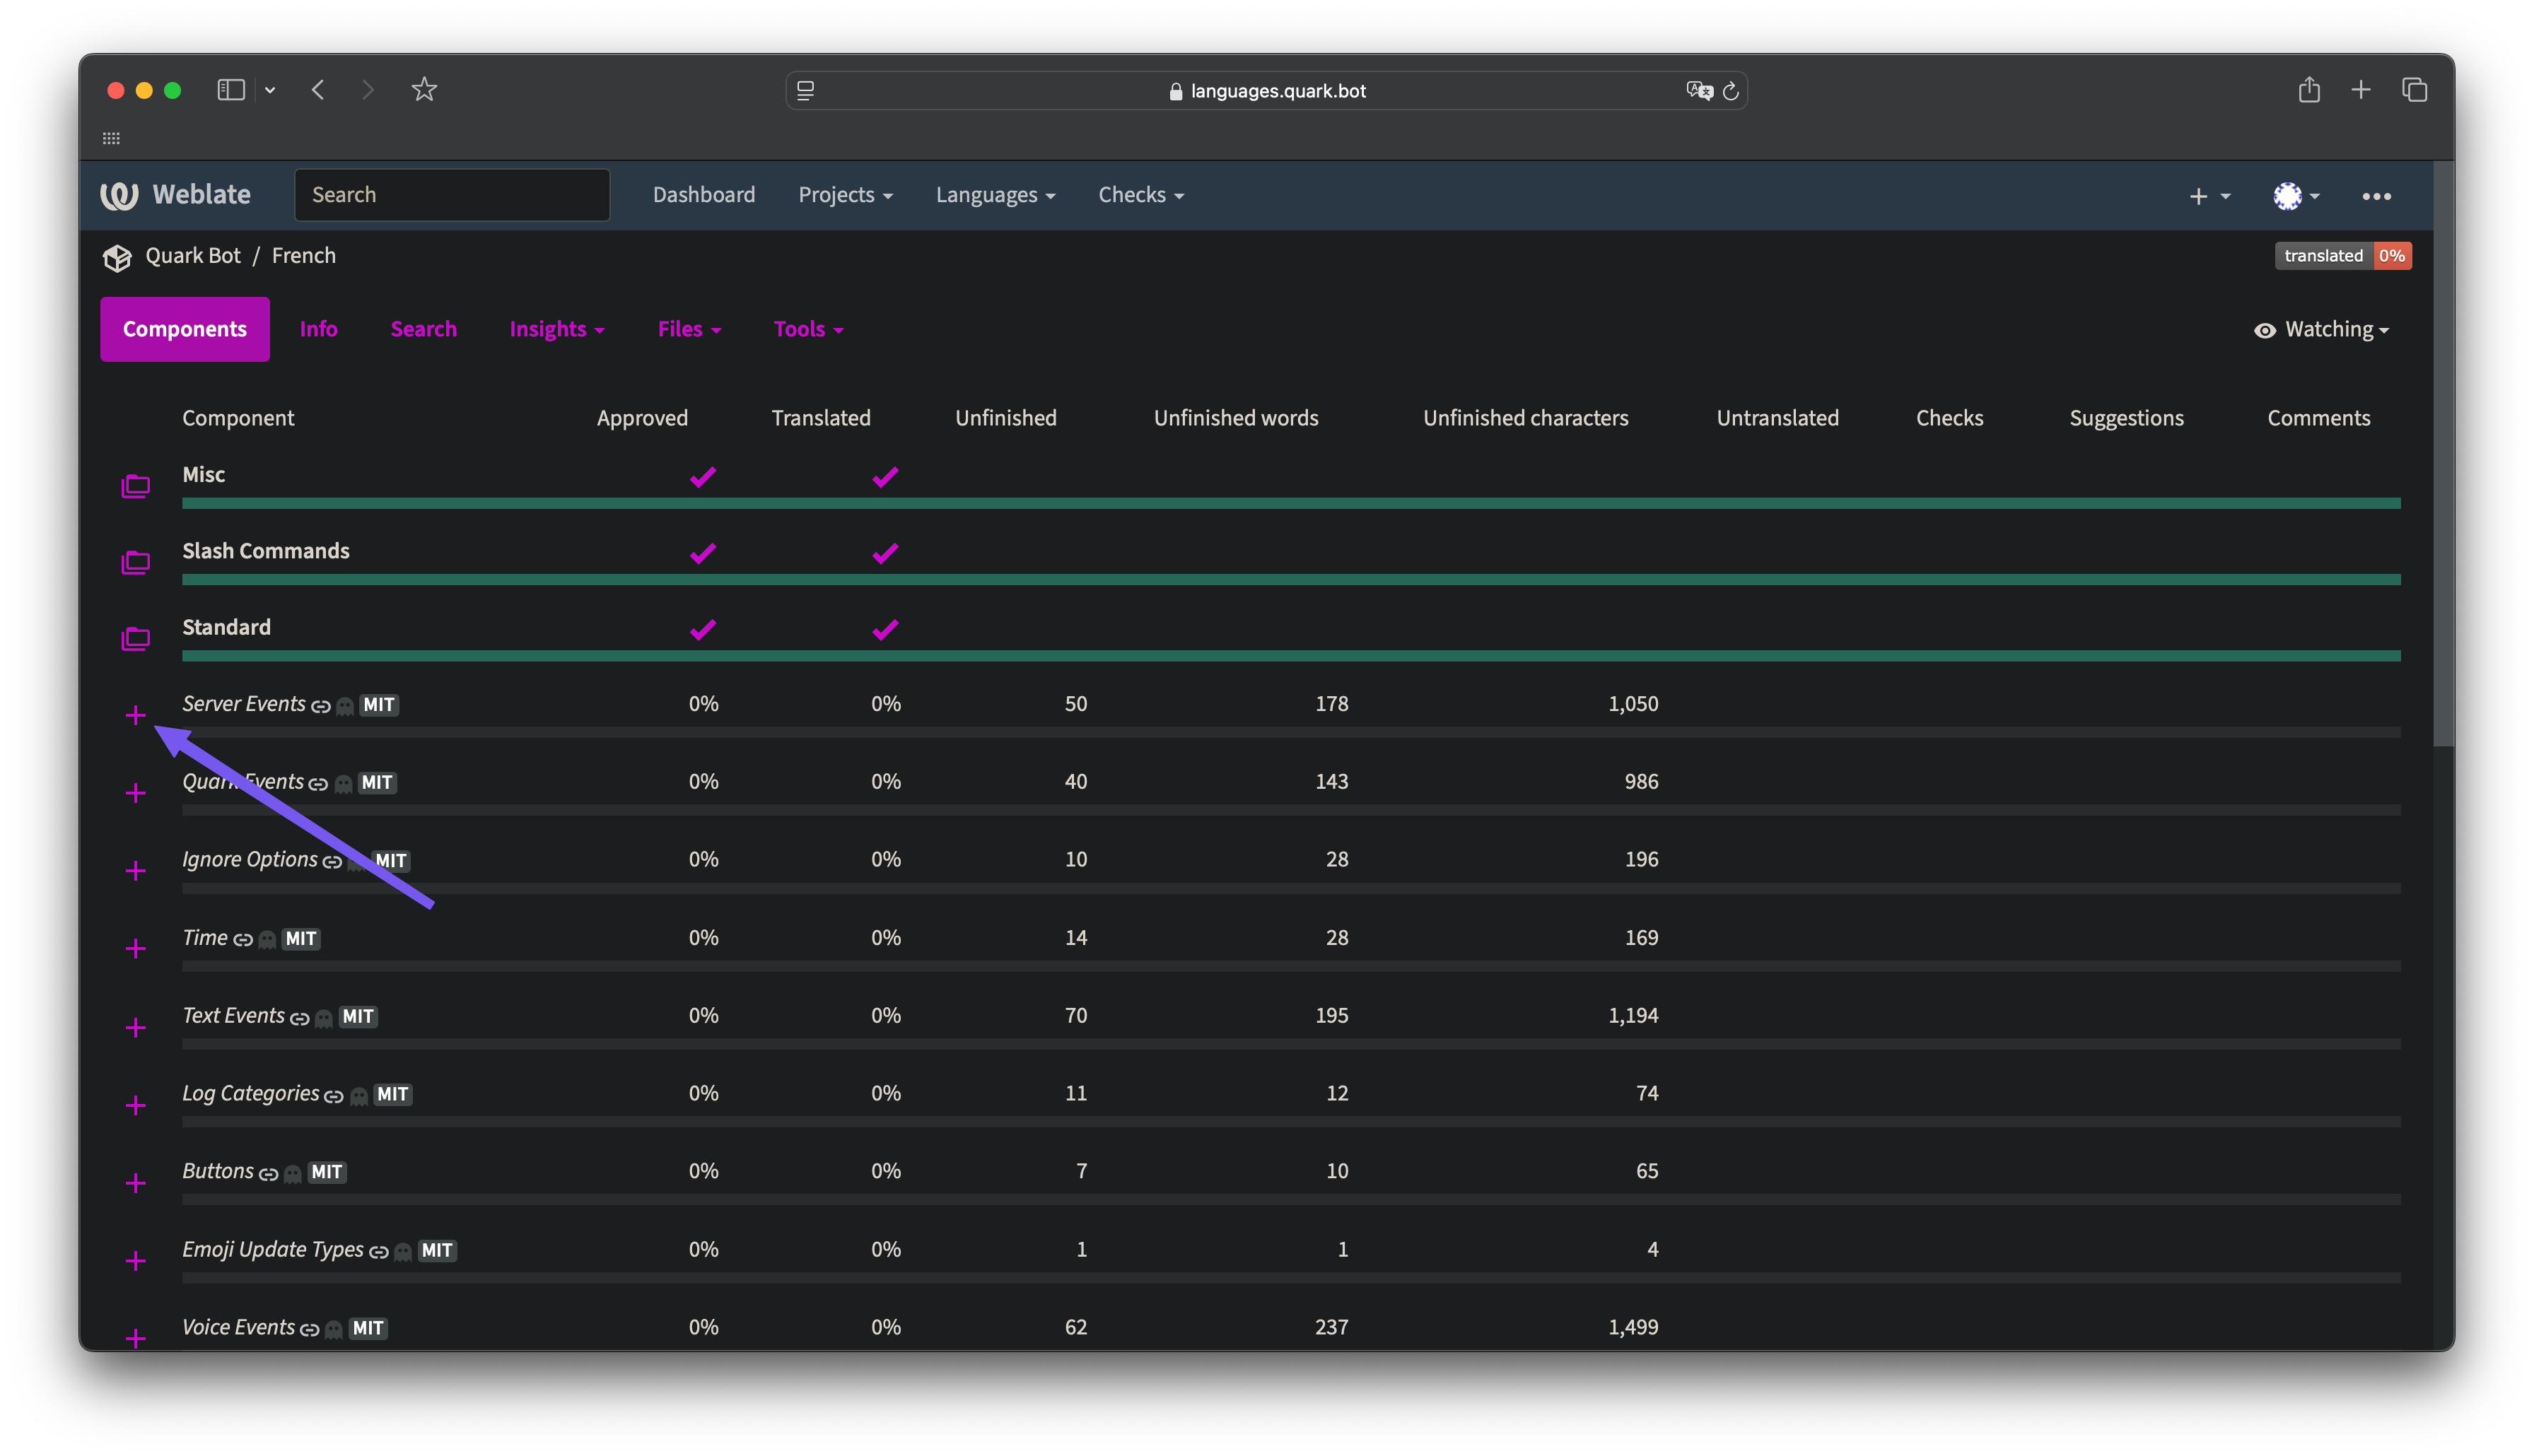Viewport: 2534px width, 1456px height.
Task: Click the Safari share icon
Action: (x=2308, y=90)
